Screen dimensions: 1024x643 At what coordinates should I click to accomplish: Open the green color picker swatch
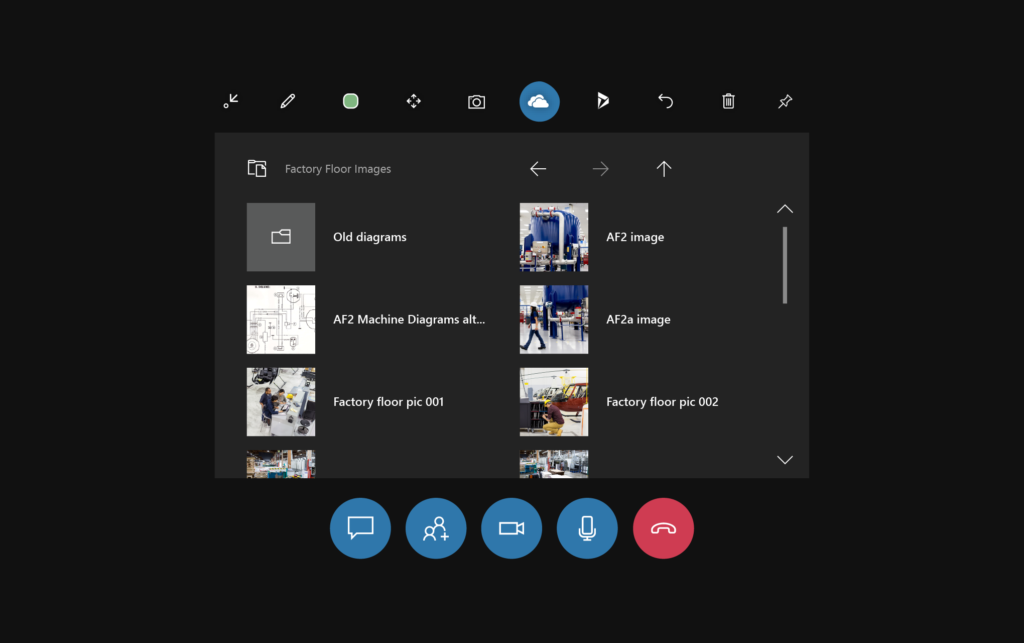tap(350, 101)
